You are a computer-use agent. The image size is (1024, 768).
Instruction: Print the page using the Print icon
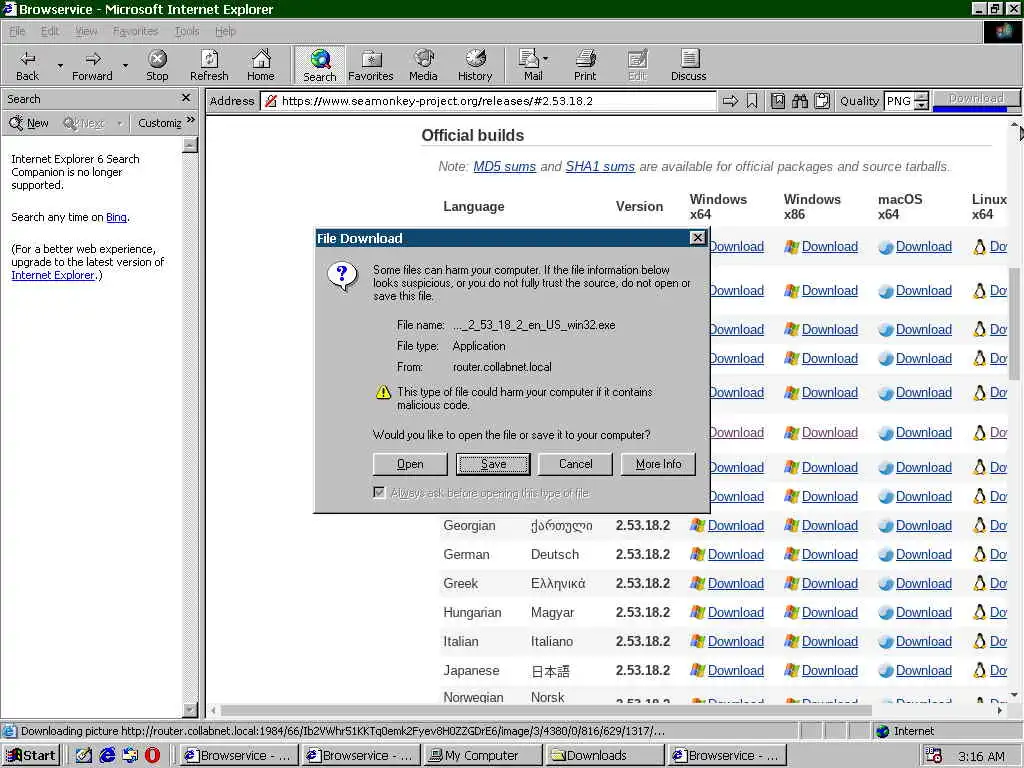click(x=585, y=59)
